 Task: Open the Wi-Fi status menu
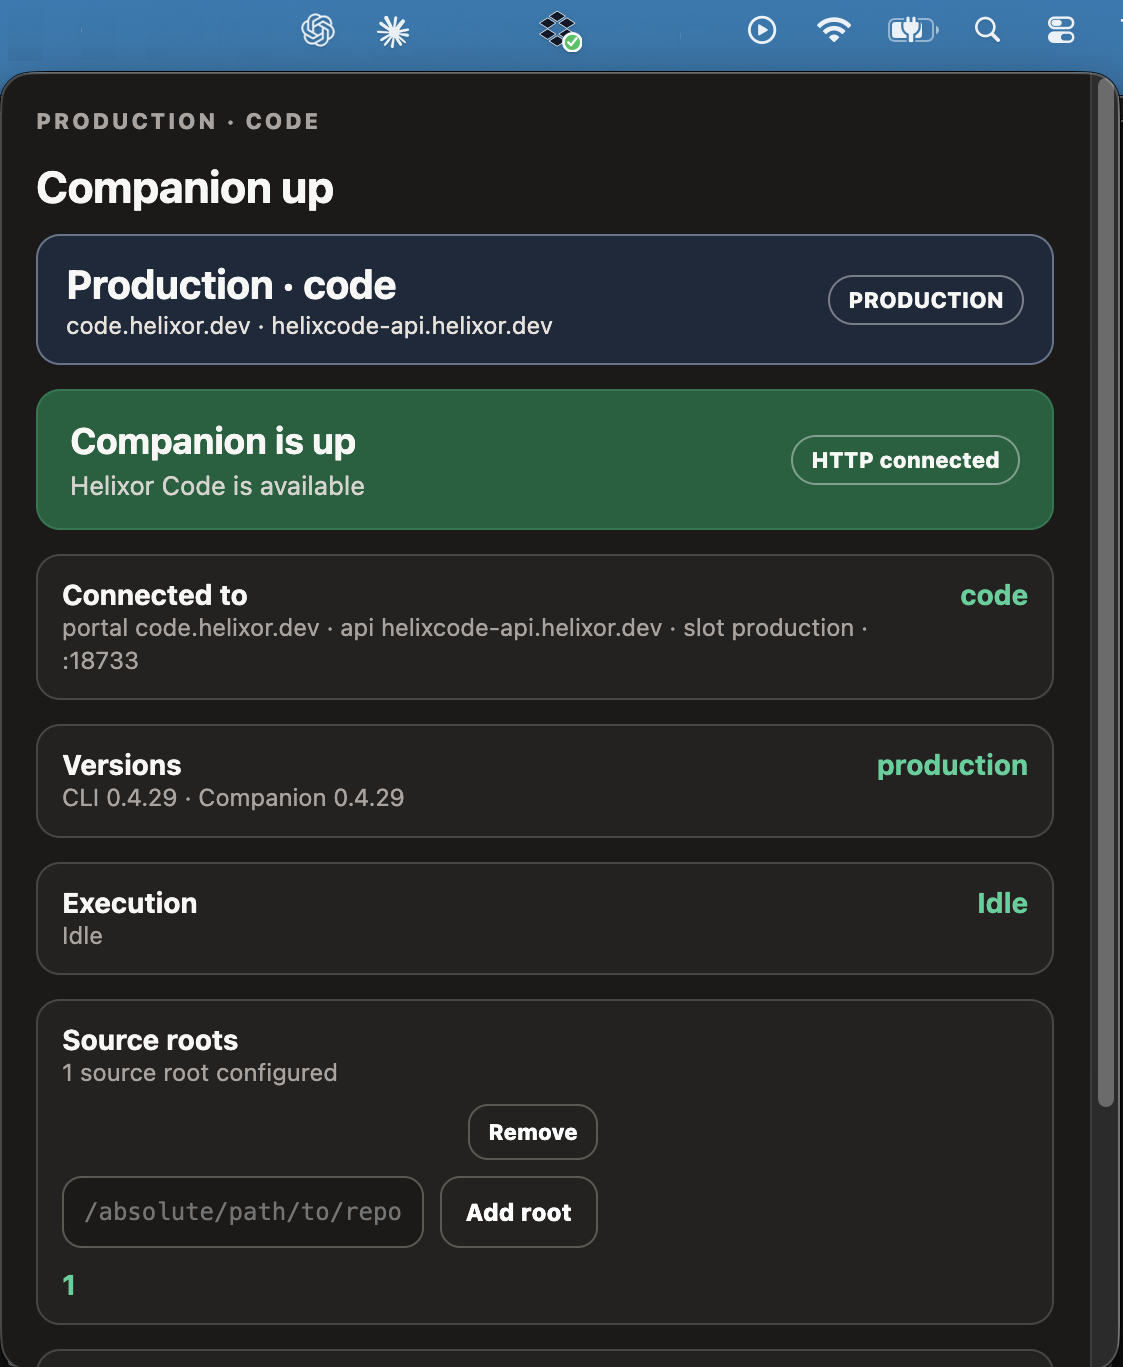[833, 30]
